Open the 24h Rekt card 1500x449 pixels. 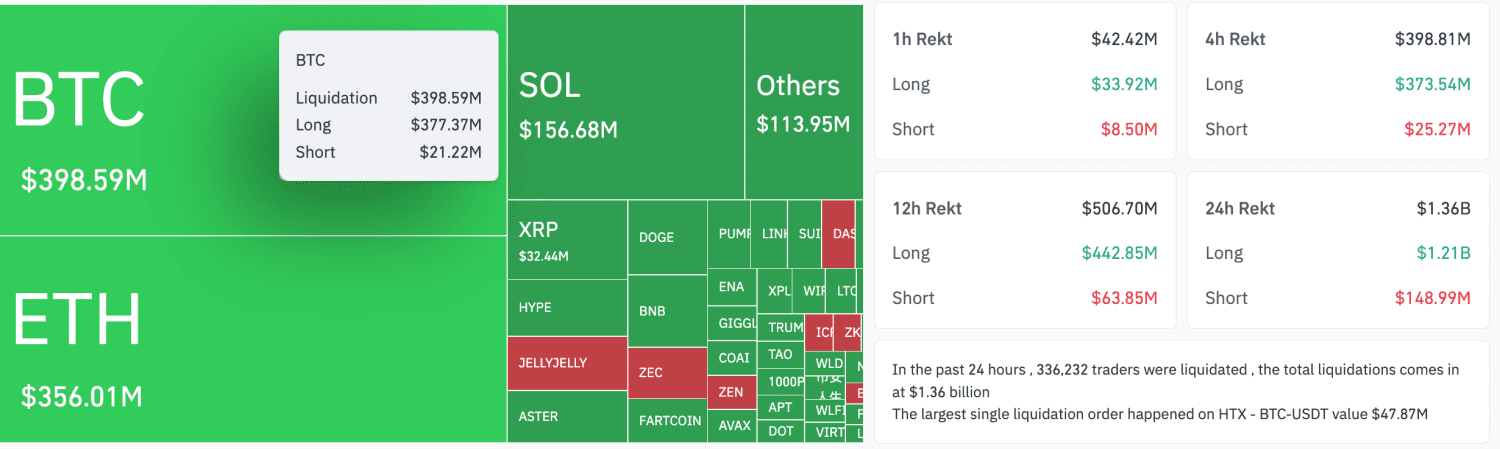1337,251
